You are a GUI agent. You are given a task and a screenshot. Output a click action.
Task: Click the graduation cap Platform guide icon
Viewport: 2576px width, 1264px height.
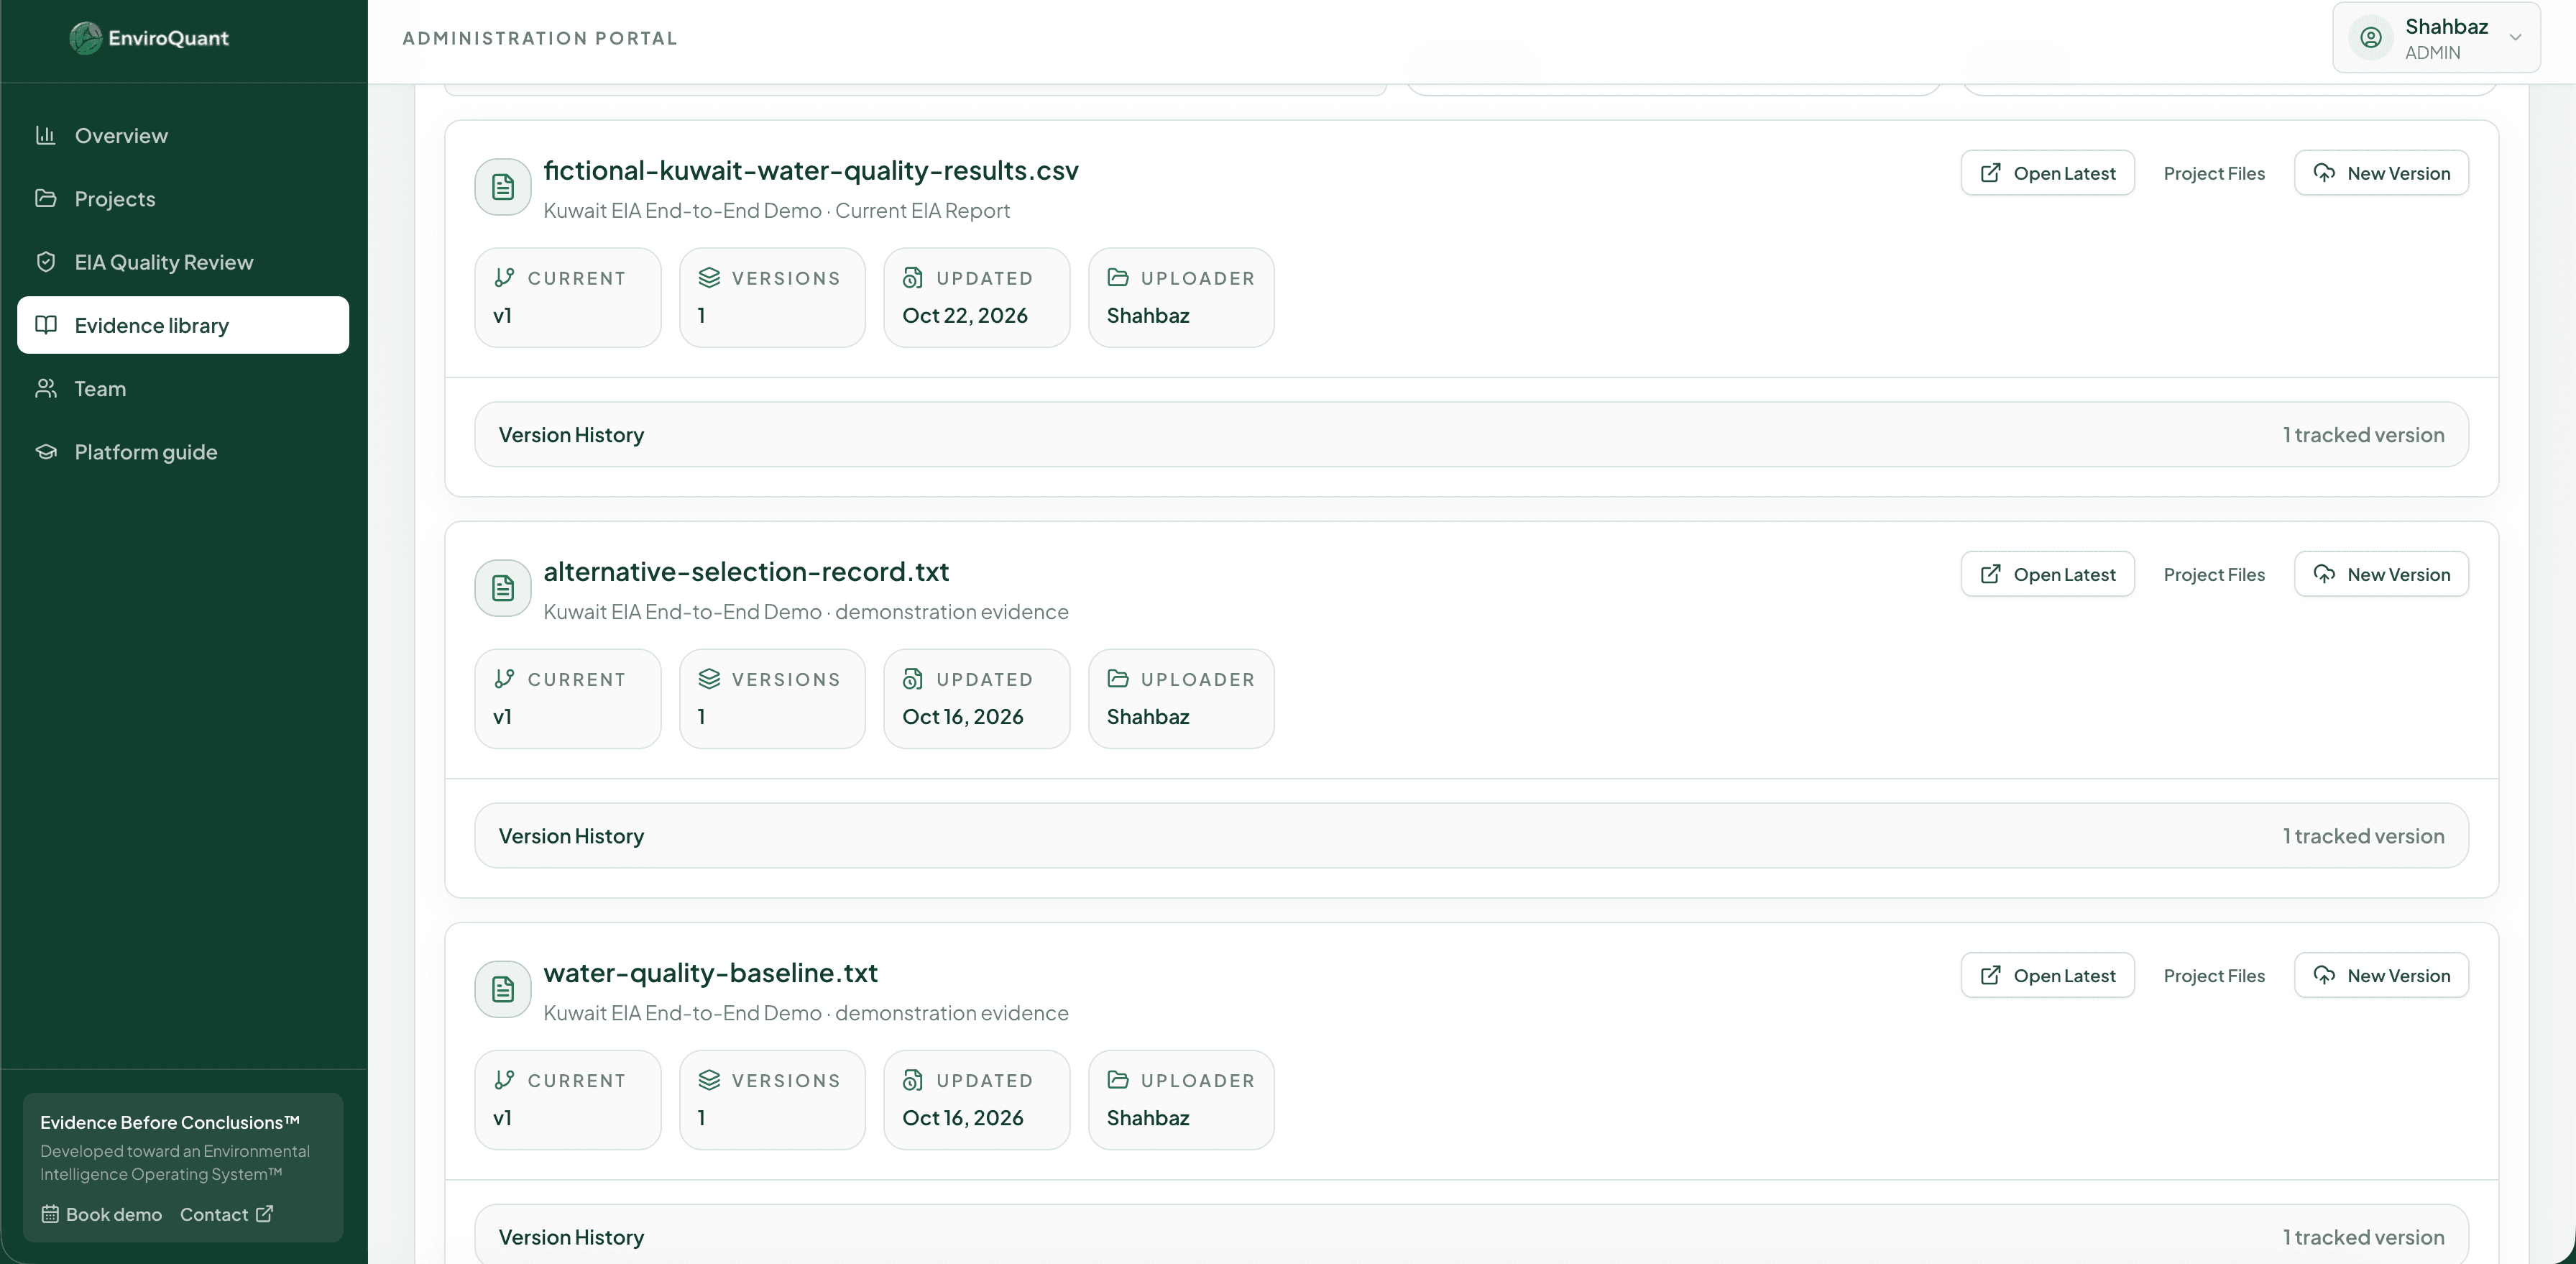(46, 452)
